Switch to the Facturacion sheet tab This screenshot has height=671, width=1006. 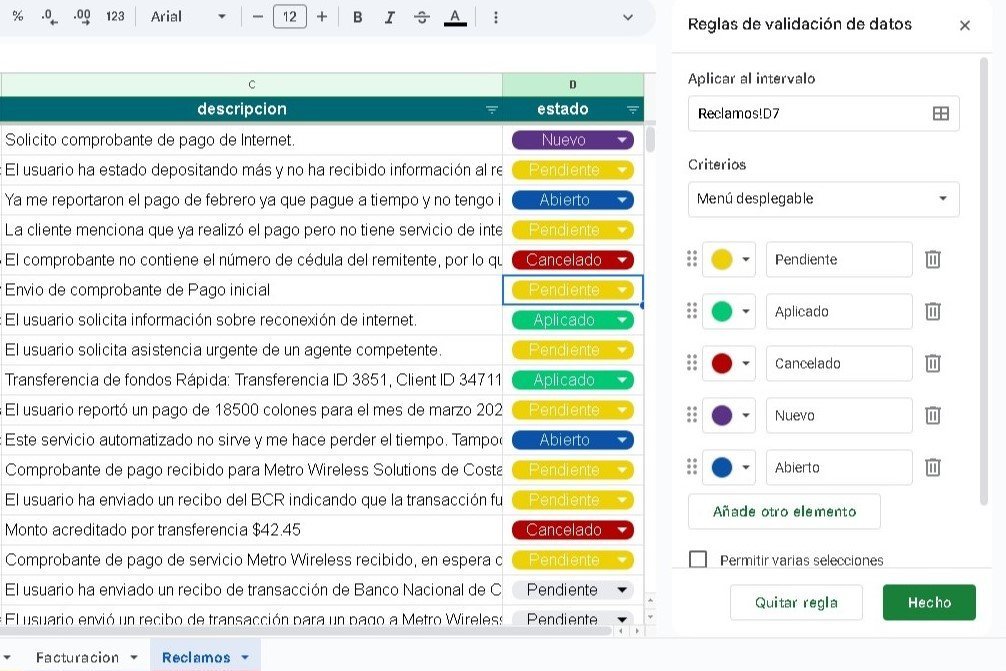pos(84,657)
